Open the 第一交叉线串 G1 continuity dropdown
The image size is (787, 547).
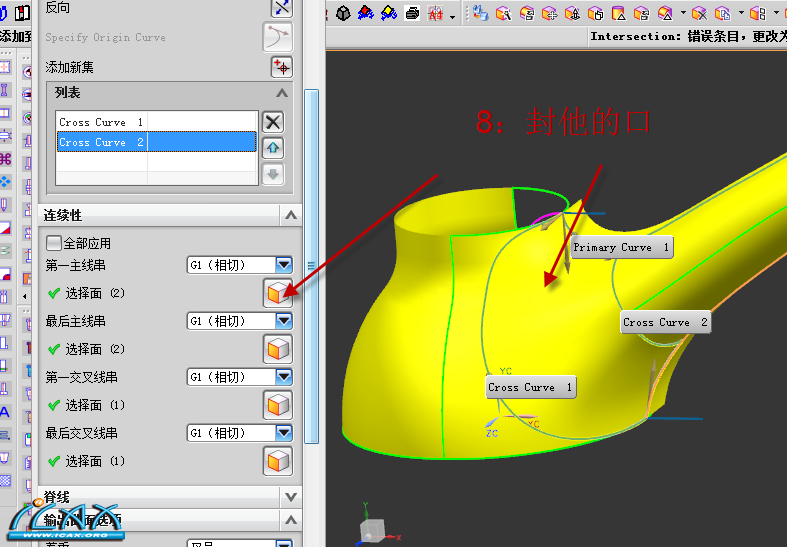point(284,377)
